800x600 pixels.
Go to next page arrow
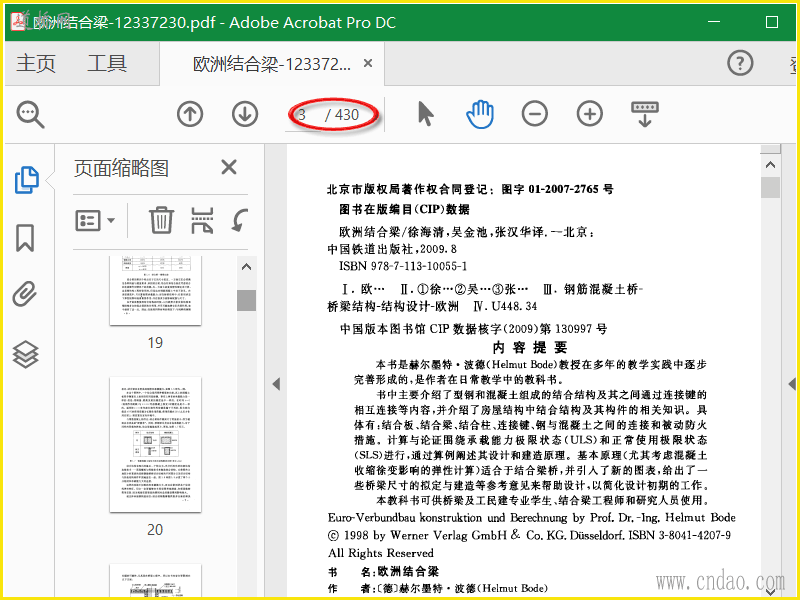point(245,114)
